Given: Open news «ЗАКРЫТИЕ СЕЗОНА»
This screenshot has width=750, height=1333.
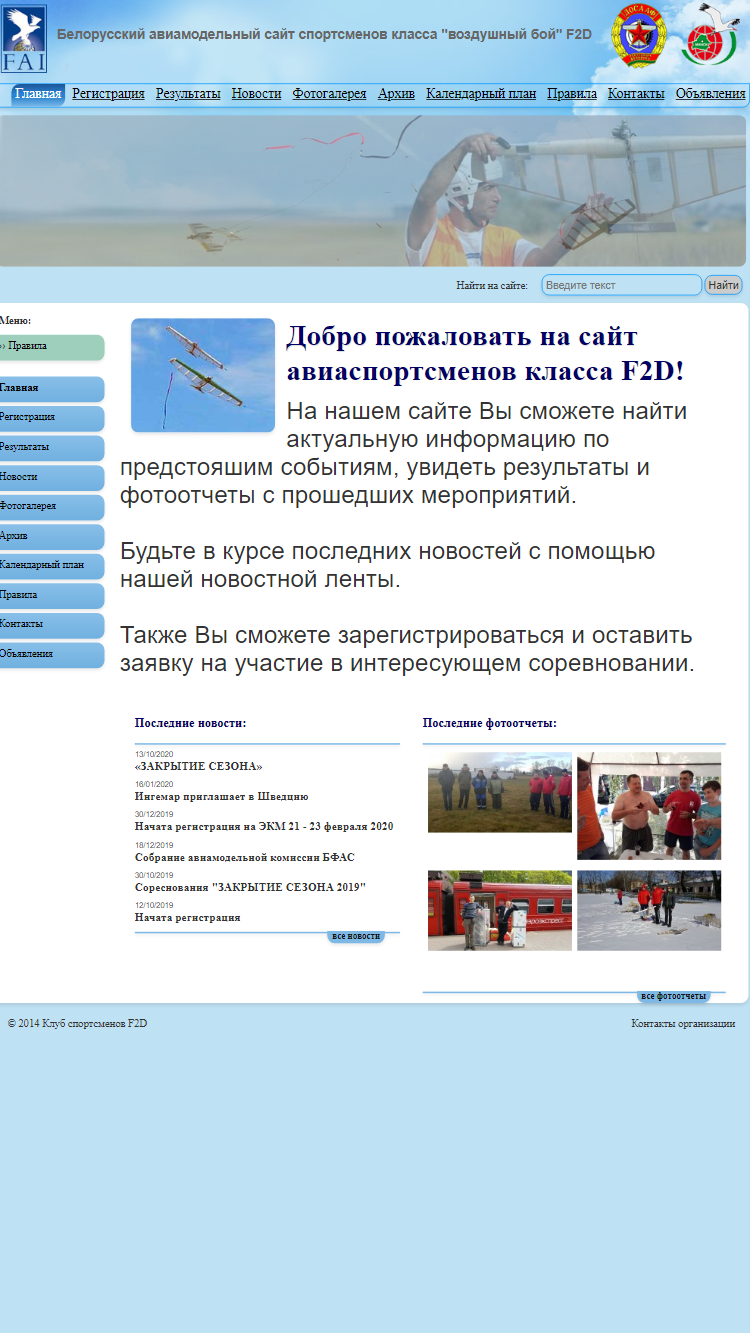Looking at the screenshot, I should pos(198,767).
